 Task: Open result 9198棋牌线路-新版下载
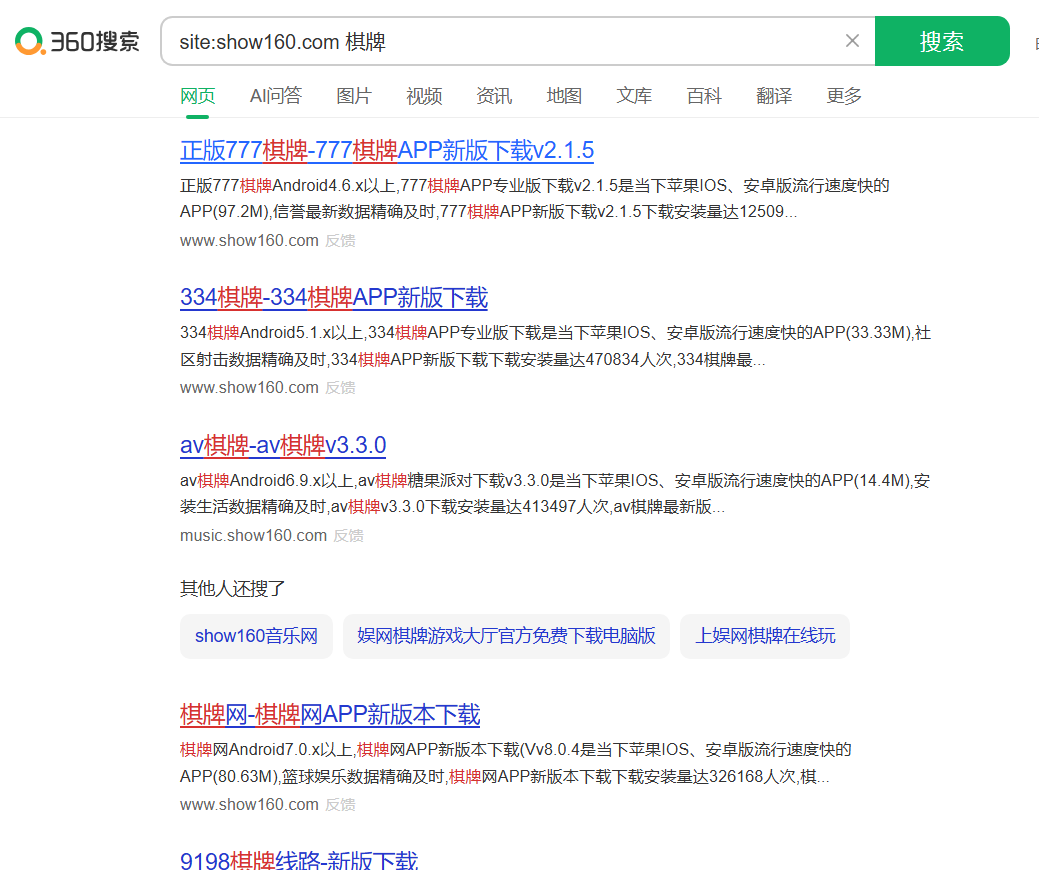(299, 860)
